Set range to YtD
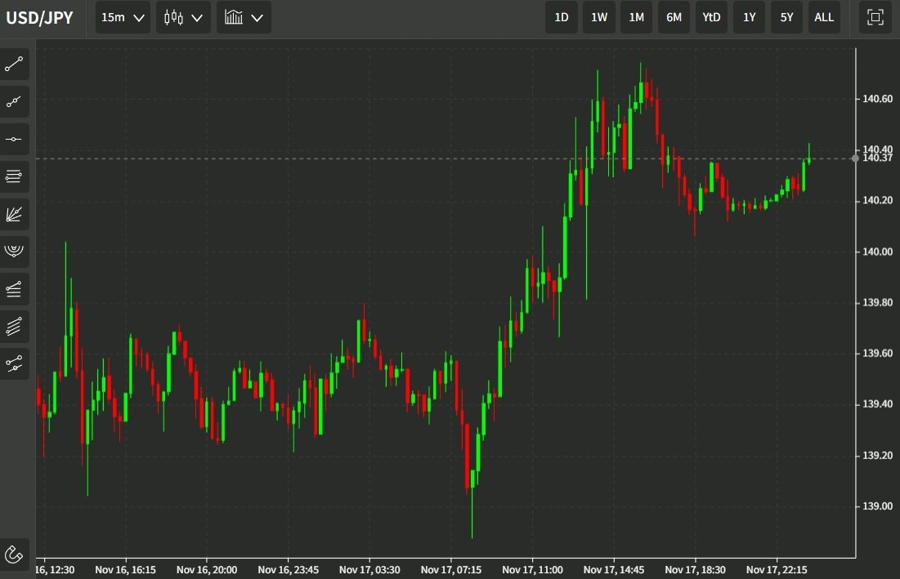Viewport: 900px width, 579px height. (711, 17)
